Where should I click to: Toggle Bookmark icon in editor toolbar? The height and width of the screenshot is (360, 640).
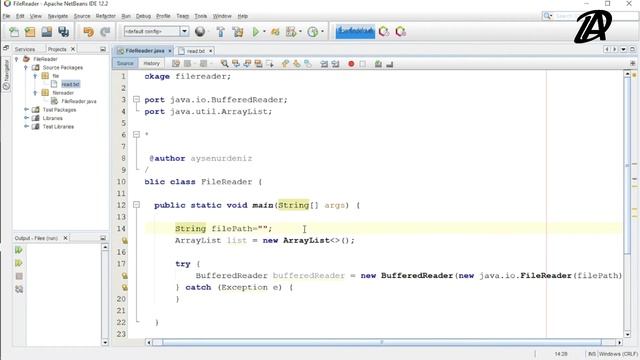(x=308, y=64)
